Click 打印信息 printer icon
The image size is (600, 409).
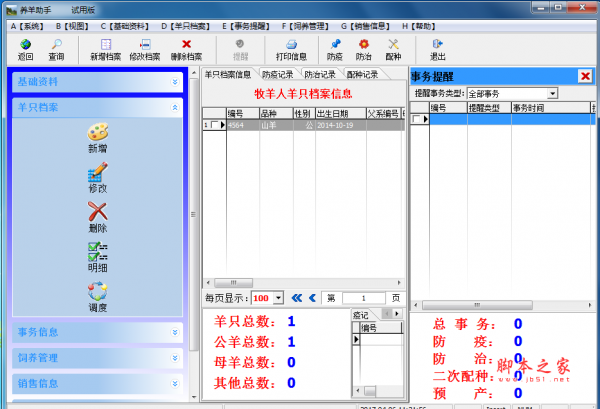(291, 44)
